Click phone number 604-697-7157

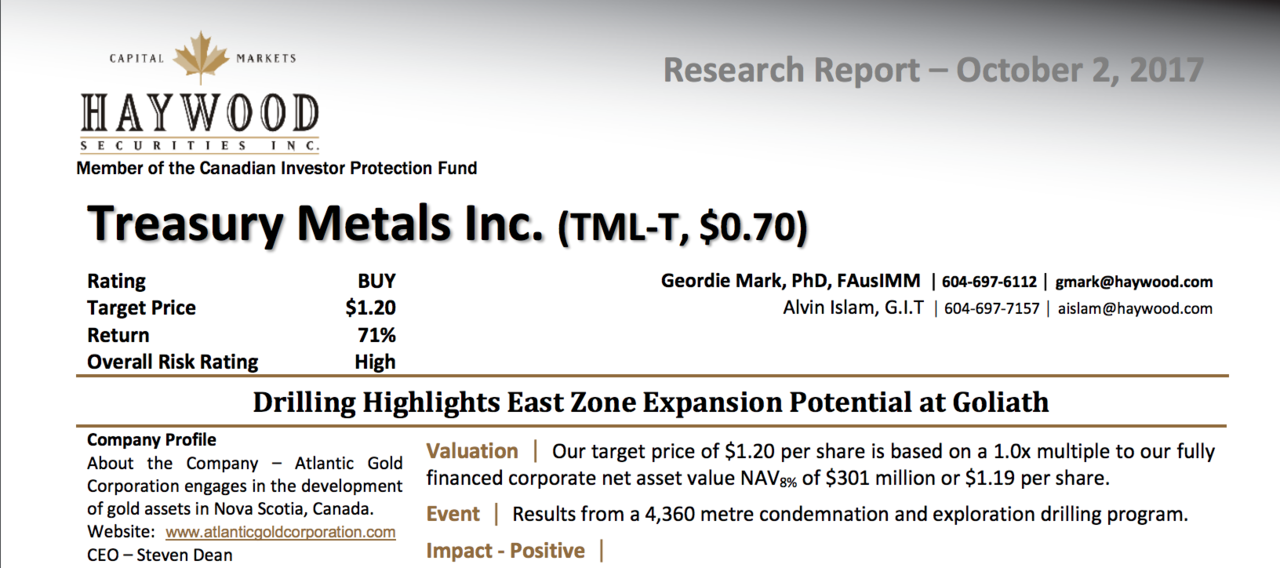point(992,309)
